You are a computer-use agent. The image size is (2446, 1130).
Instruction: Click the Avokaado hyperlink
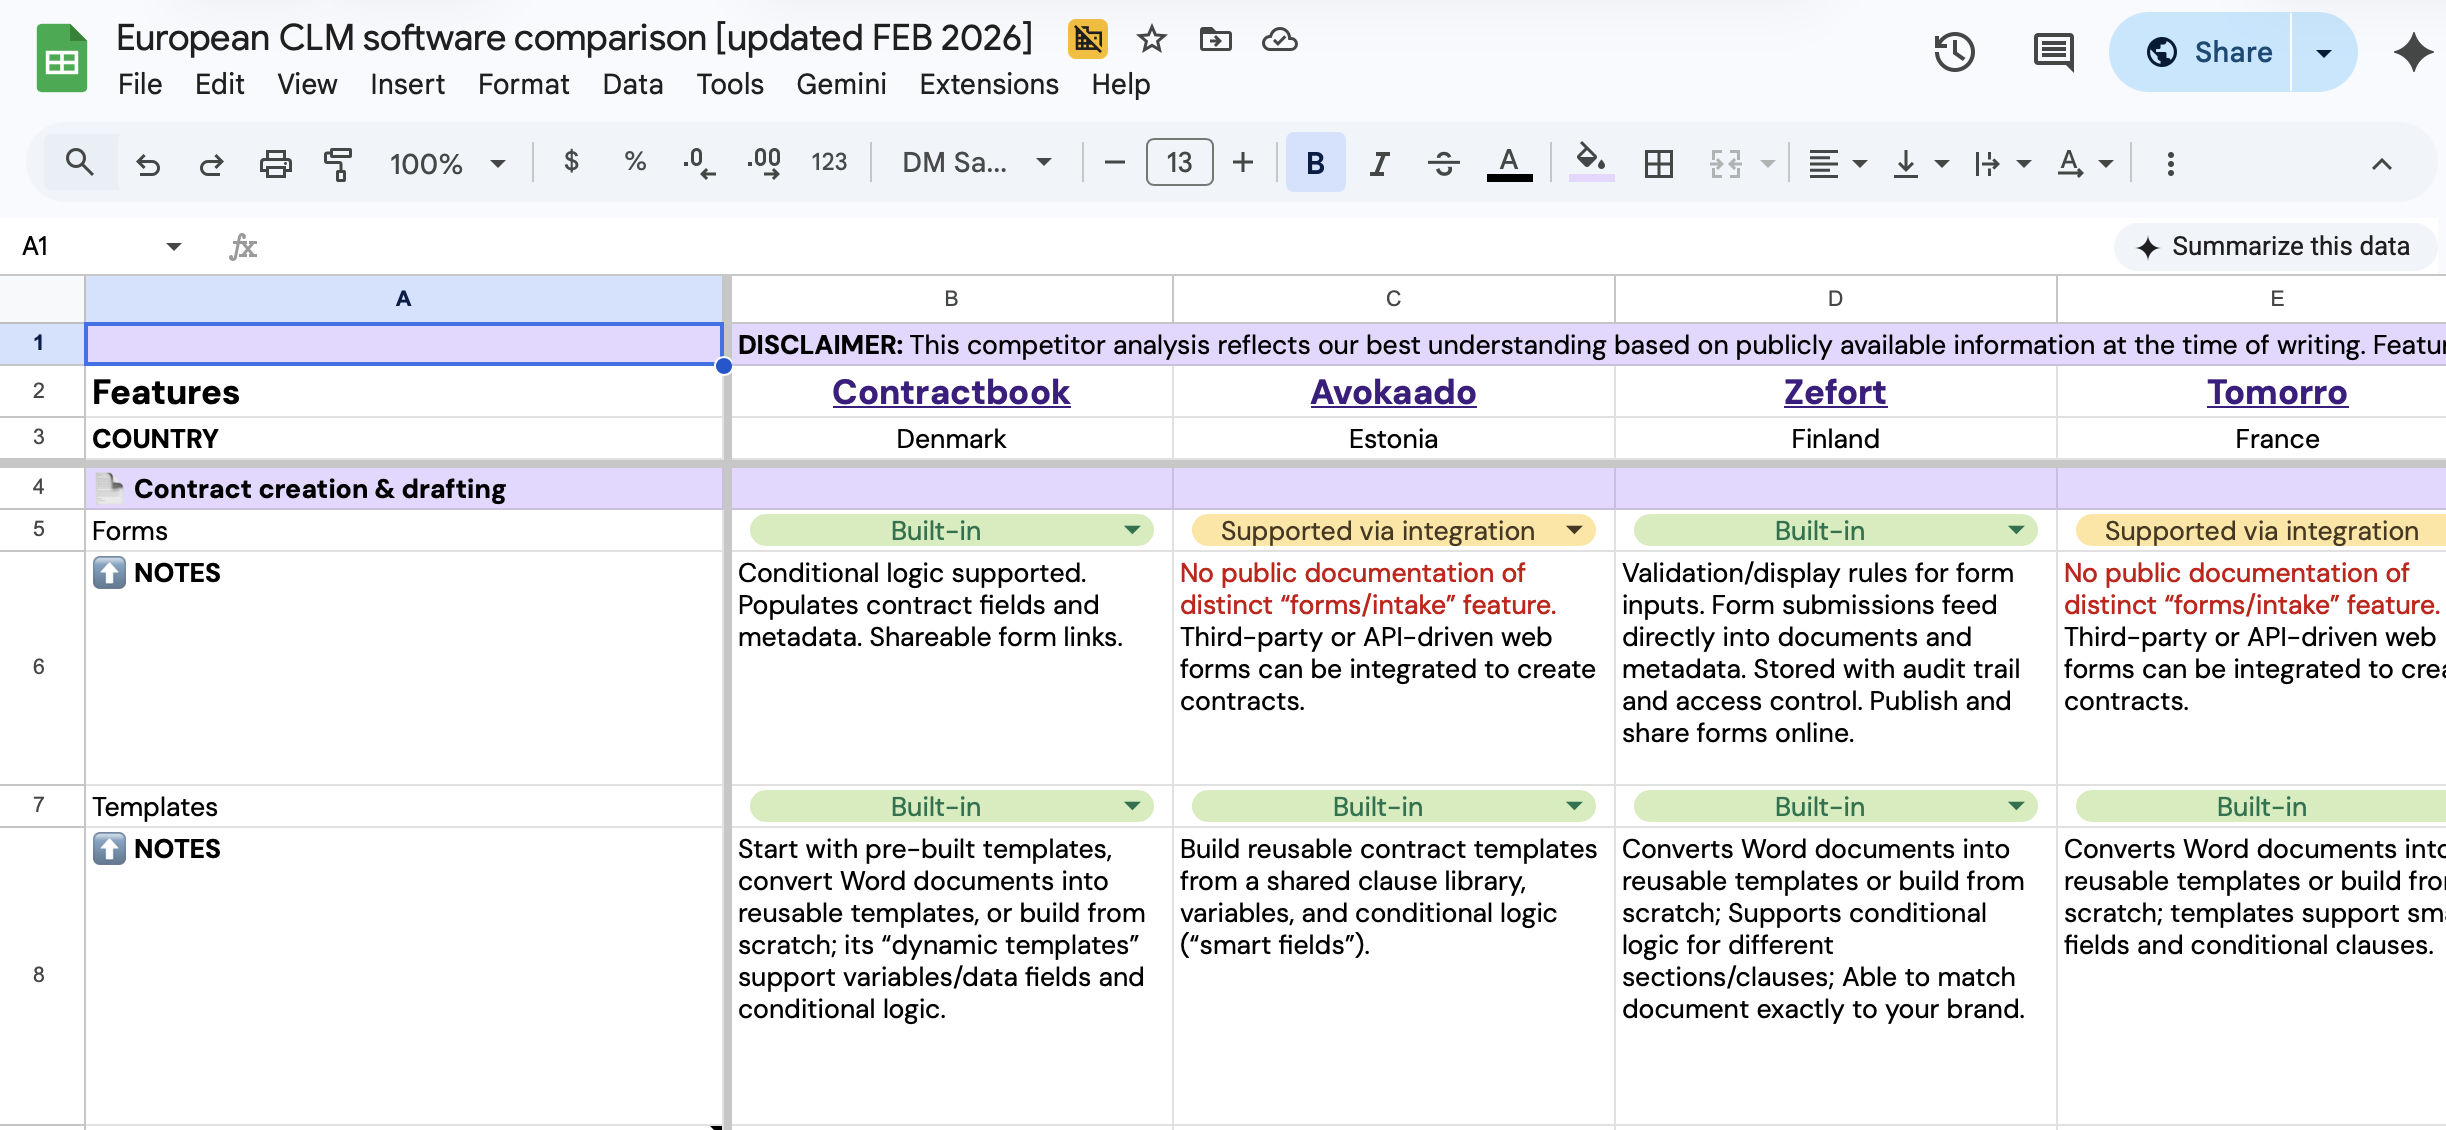pyautogui.click(x=1392, y=392)
